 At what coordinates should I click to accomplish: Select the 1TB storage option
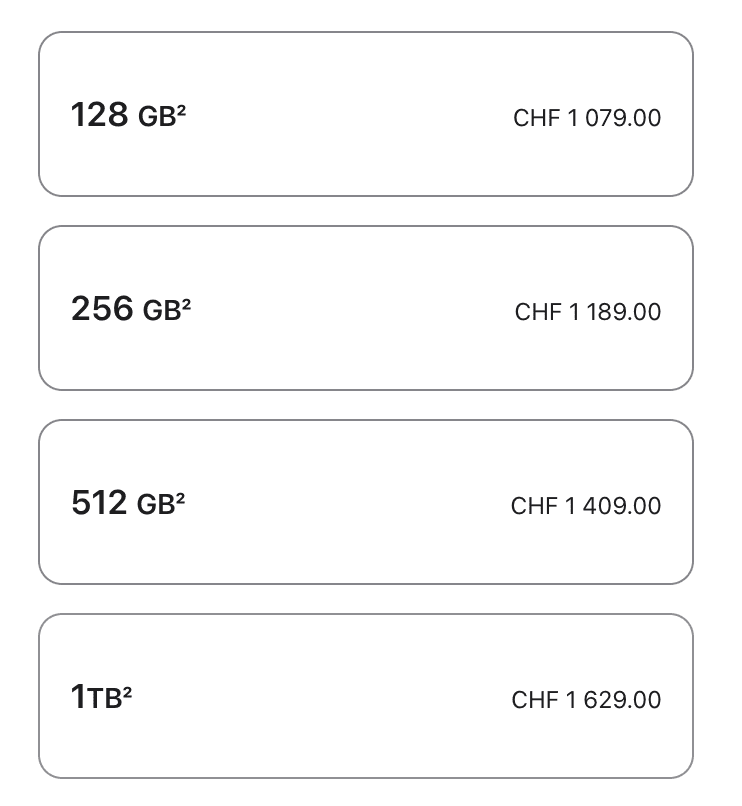(365, 696)
